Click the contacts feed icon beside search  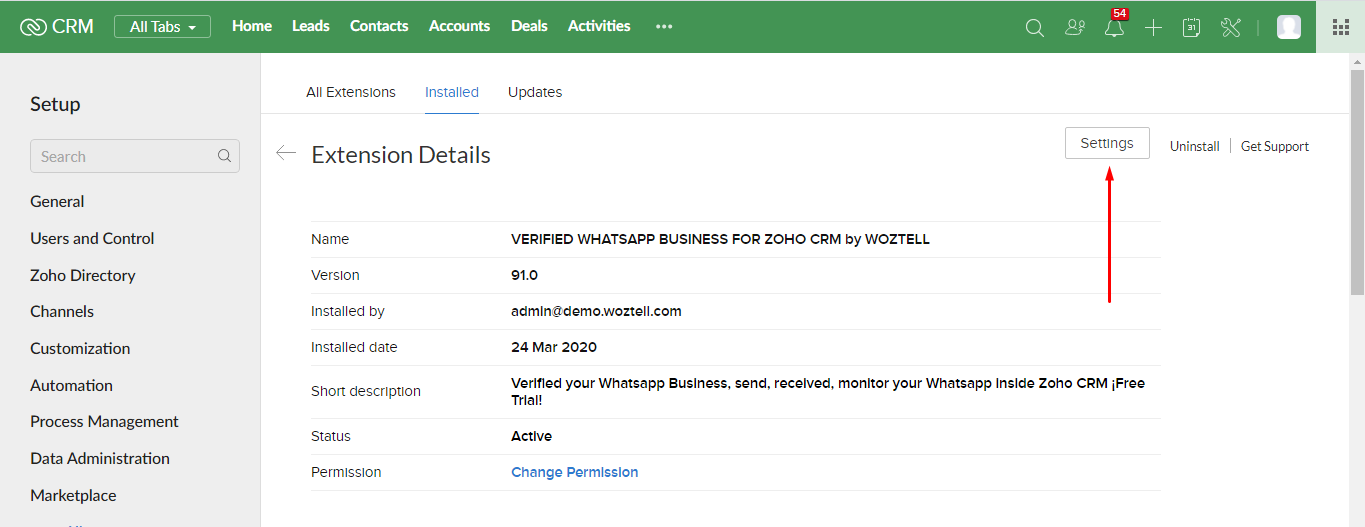[1075, 27]
